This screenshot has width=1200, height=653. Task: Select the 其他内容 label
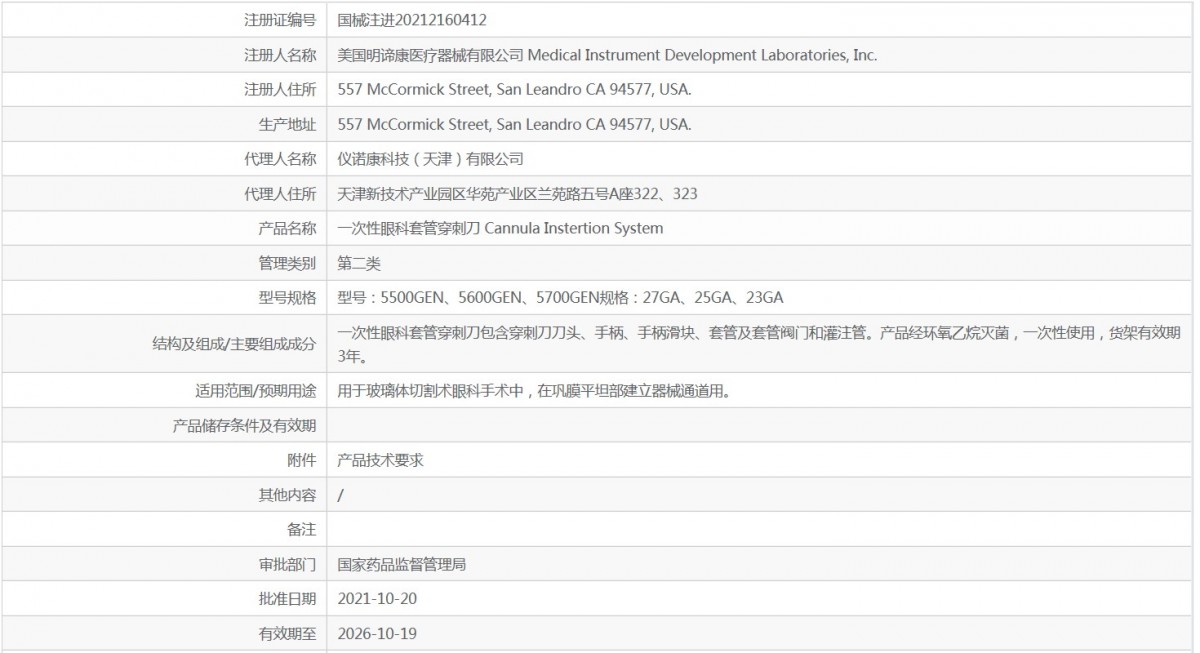(x=288, y=495)
